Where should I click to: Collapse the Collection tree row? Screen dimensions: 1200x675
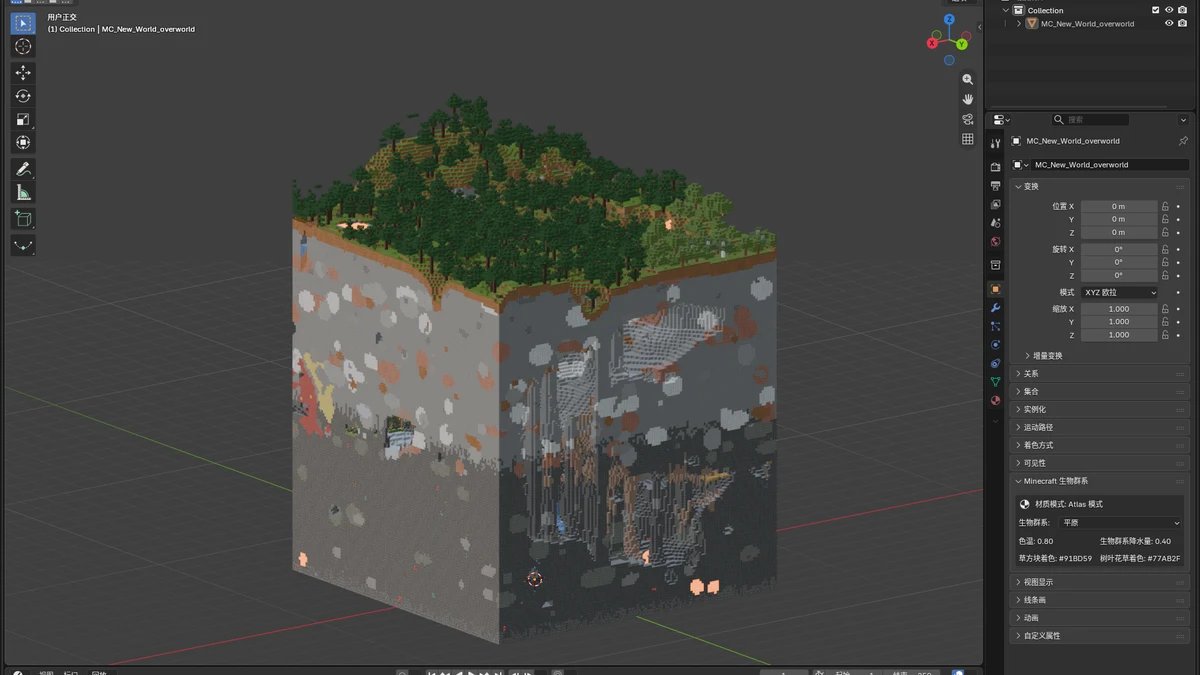tap(1006, 10)
